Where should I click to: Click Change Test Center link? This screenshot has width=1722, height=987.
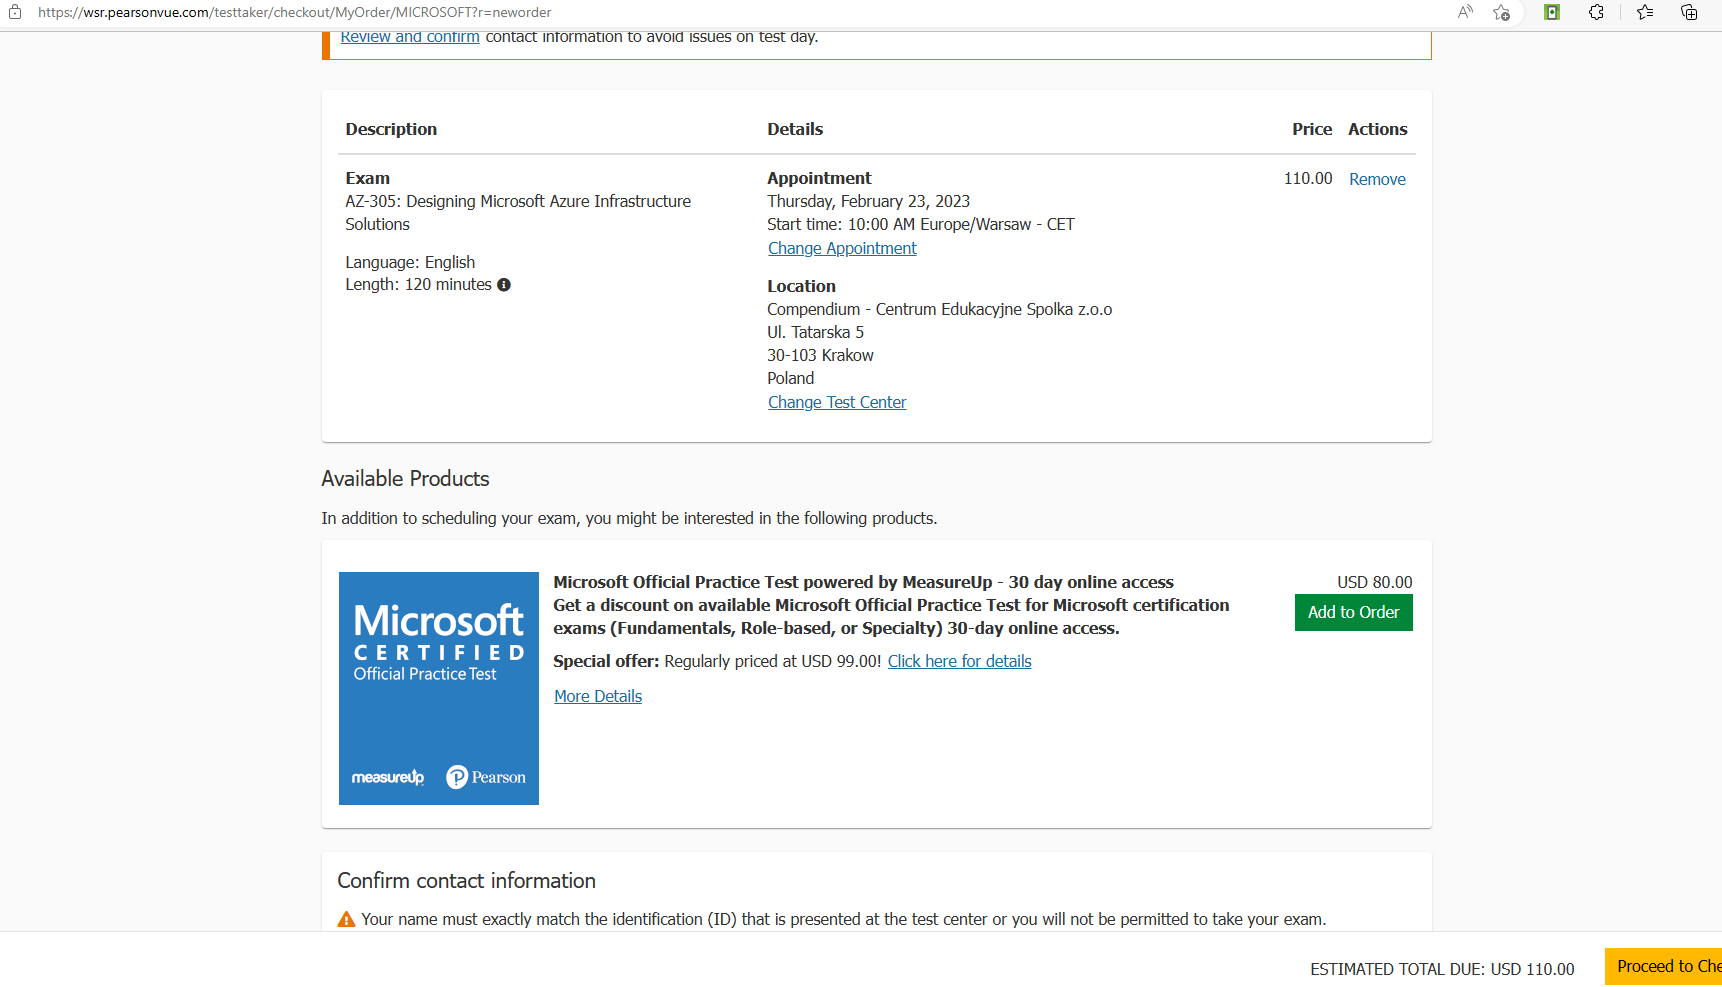(x=837, y=402)
